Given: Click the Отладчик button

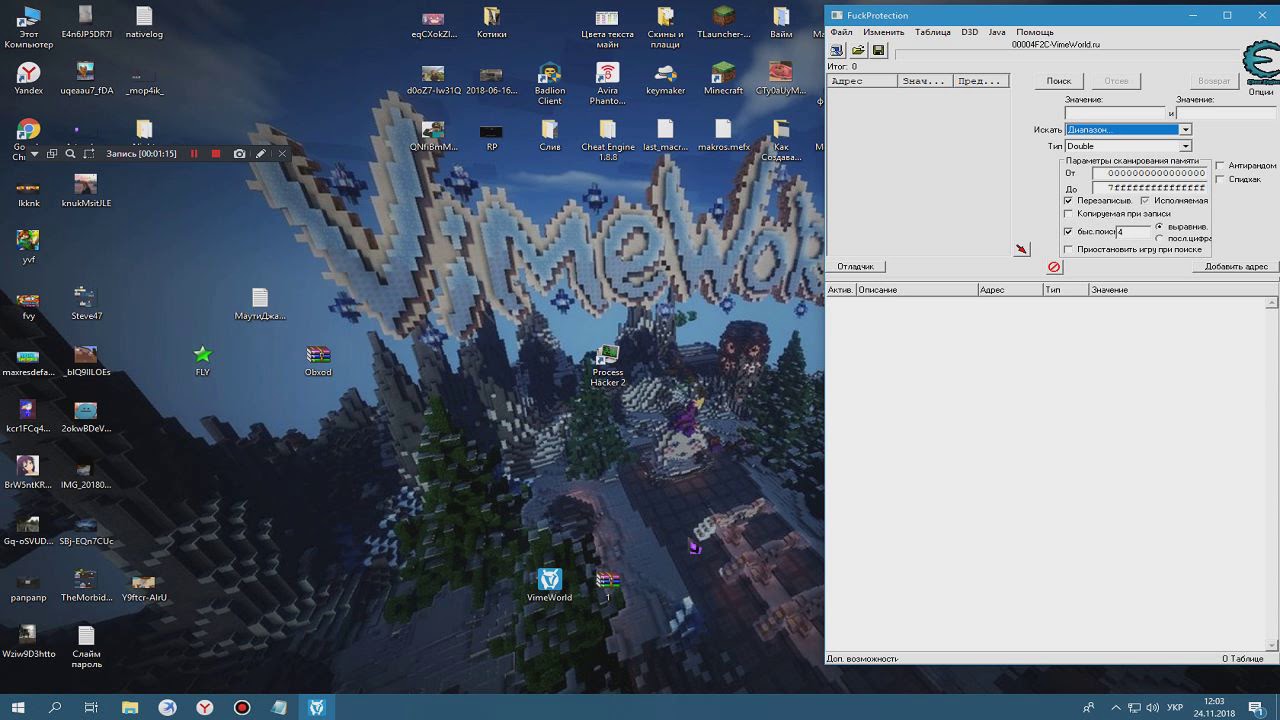Looking at the screenshot, I should click(856, 267).
